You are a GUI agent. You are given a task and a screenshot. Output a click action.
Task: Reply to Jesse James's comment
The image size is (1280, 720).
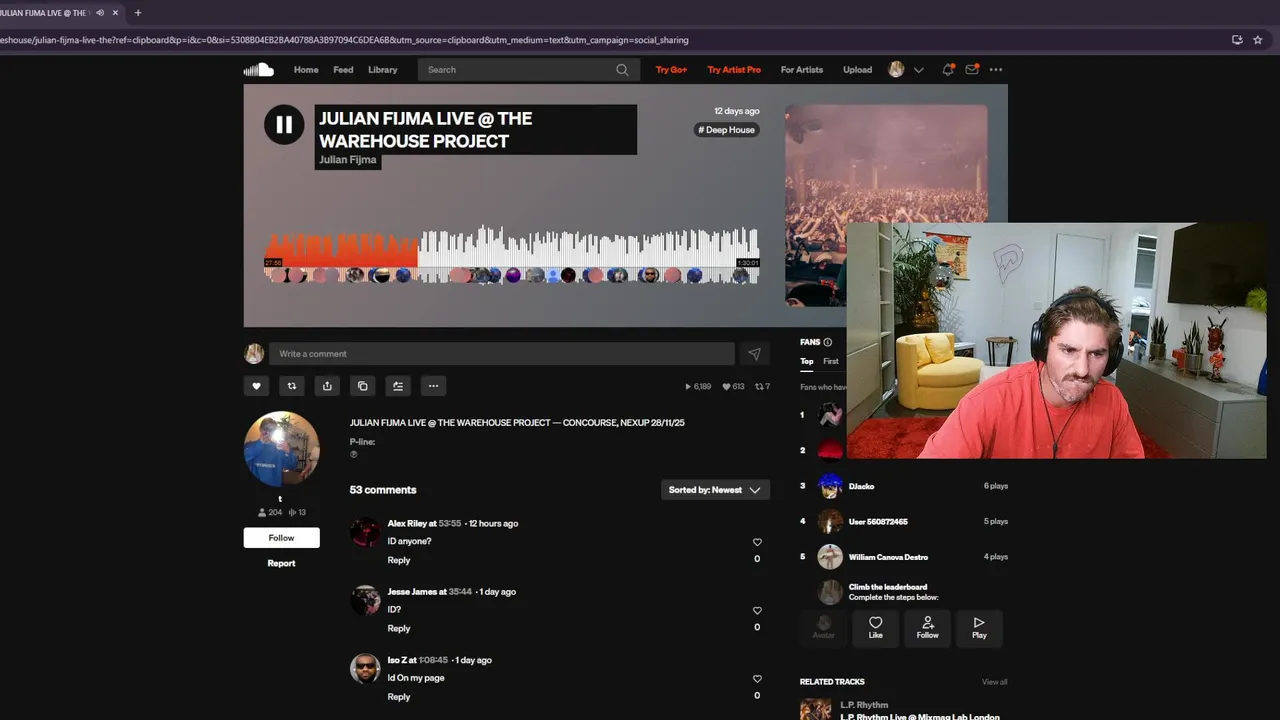pos(399,628)
